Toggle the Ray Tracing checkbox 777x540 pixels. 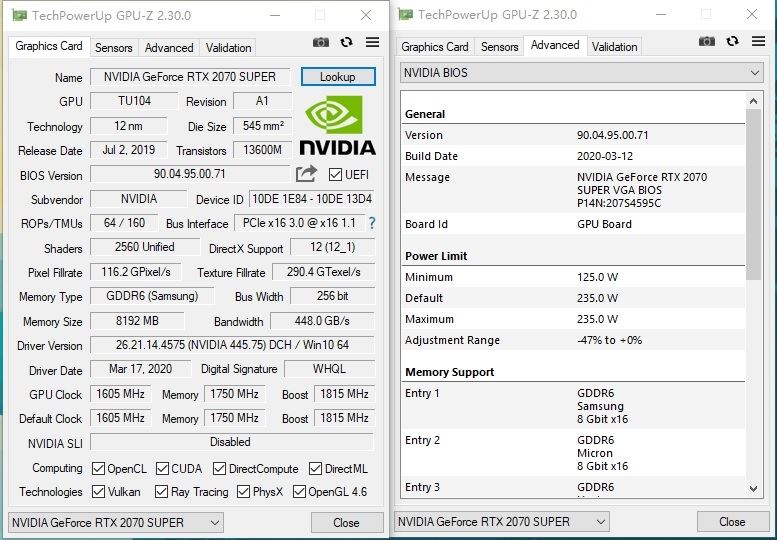coord(161,491)
